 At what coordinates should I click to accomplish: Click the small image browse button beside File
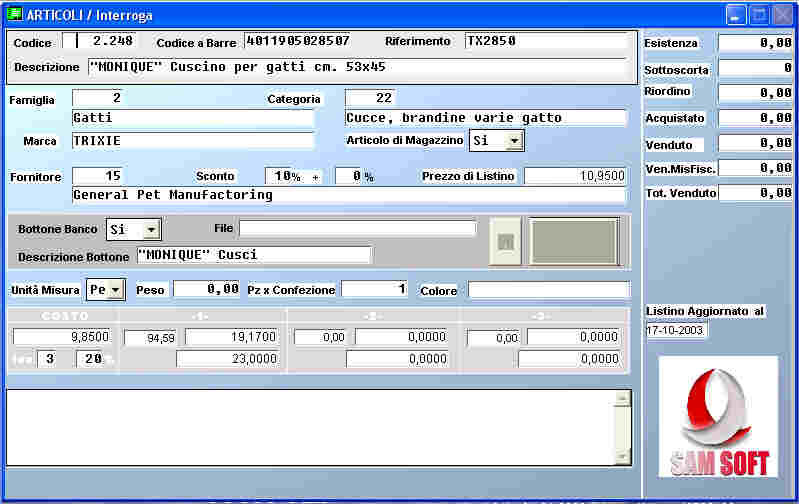[505, 242]
